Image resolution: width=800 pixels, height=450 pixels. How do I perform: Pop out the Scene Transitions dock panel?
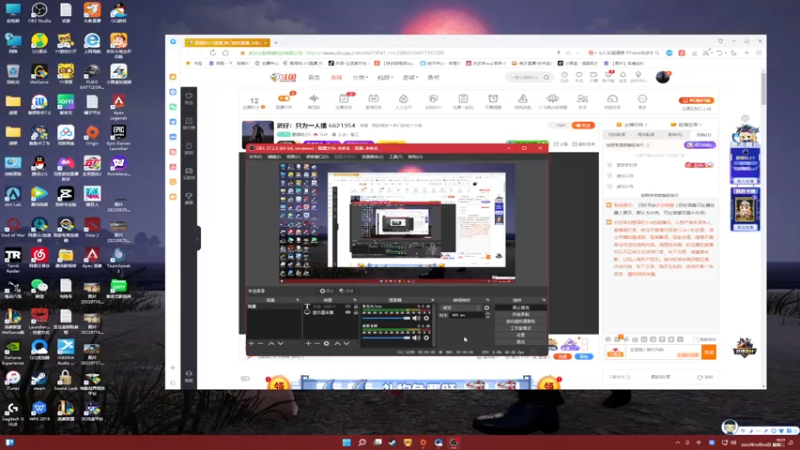pyautogui.click(x=488, y=300)
